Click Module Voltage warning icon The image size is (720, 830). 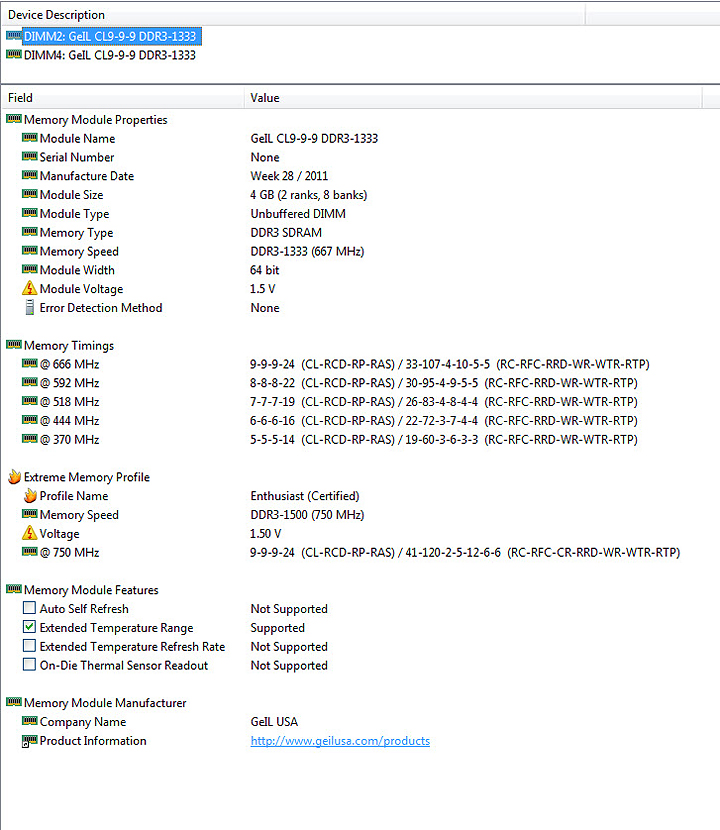[30, 288]
